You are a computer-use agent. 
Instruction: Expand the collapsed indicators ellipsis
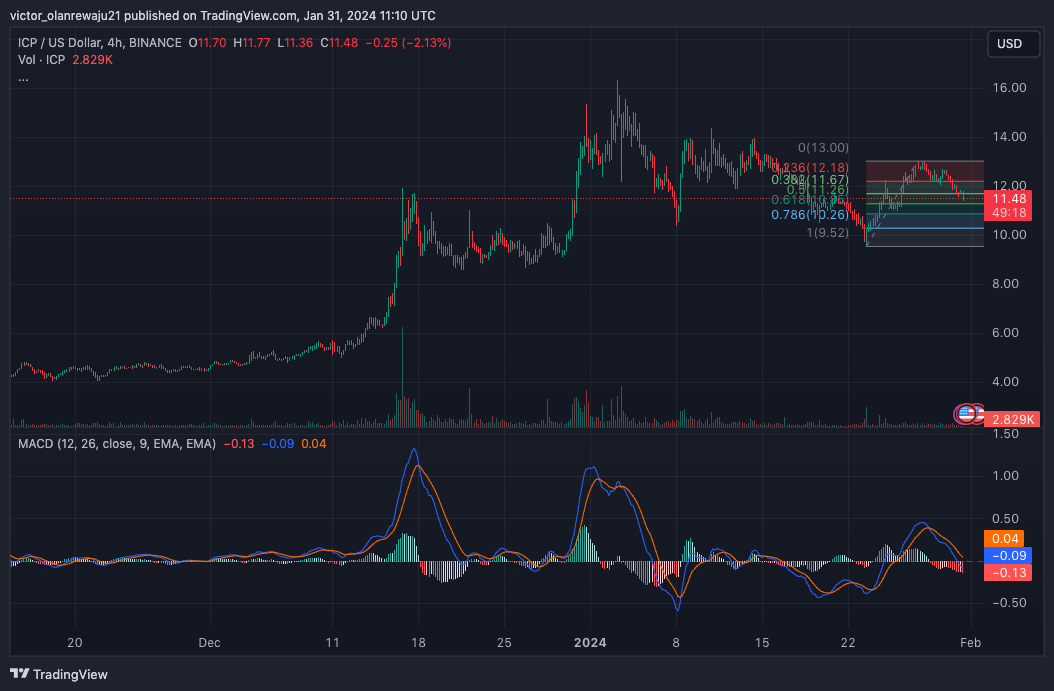(23, 79)
